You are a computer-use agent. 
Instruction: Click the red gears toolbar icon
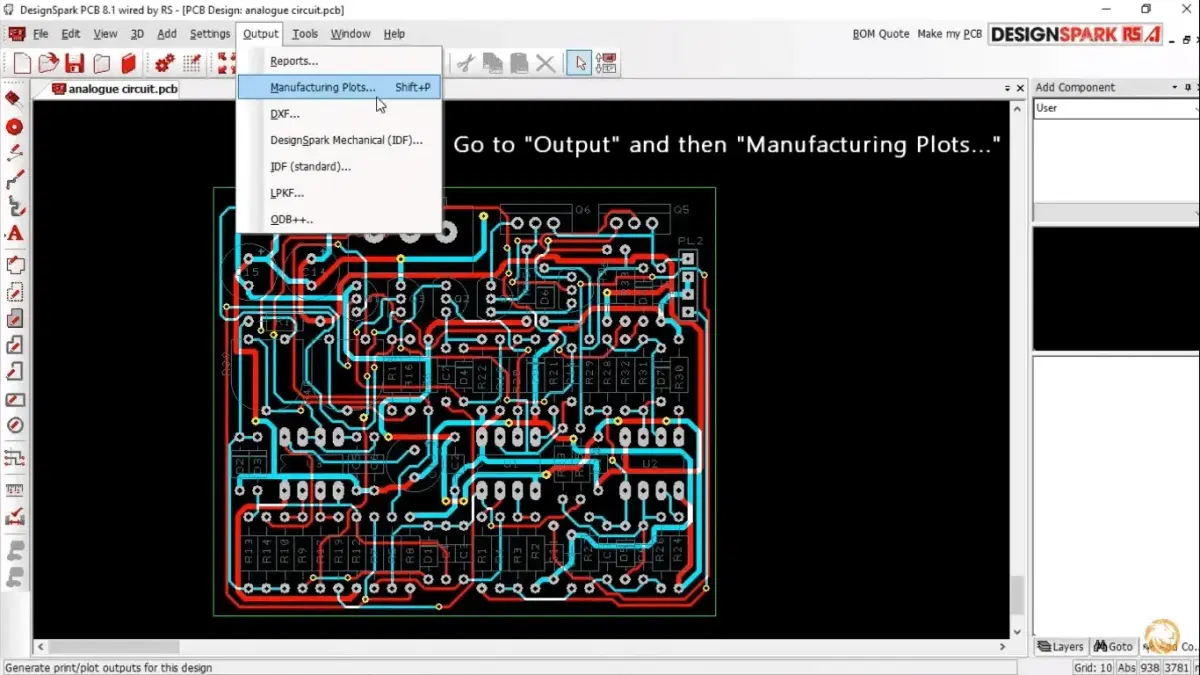[165, 64]
